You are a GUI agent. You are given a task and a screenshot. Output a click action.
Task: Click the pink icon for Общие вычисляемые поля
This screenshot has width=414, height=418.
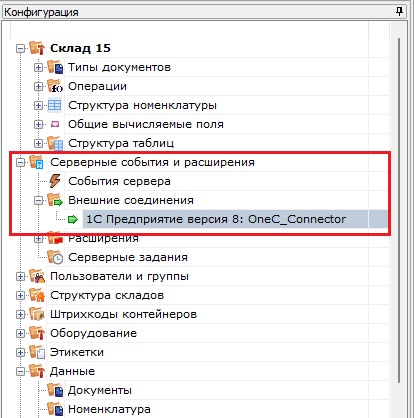(x=55, y=124)
